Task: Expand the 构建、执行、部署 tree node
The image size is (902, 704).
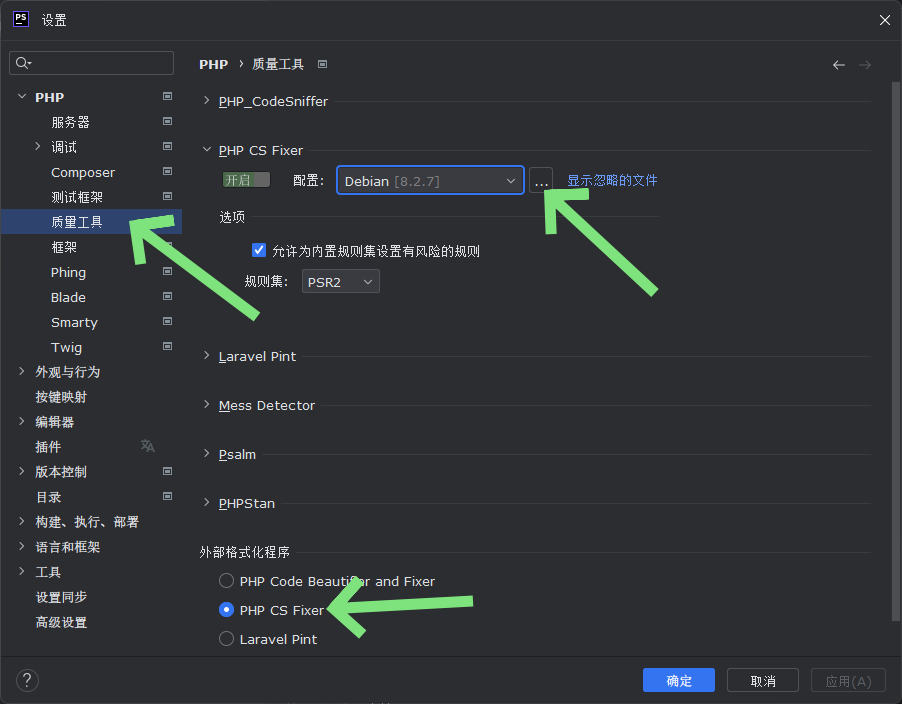Action: [22, 521]
